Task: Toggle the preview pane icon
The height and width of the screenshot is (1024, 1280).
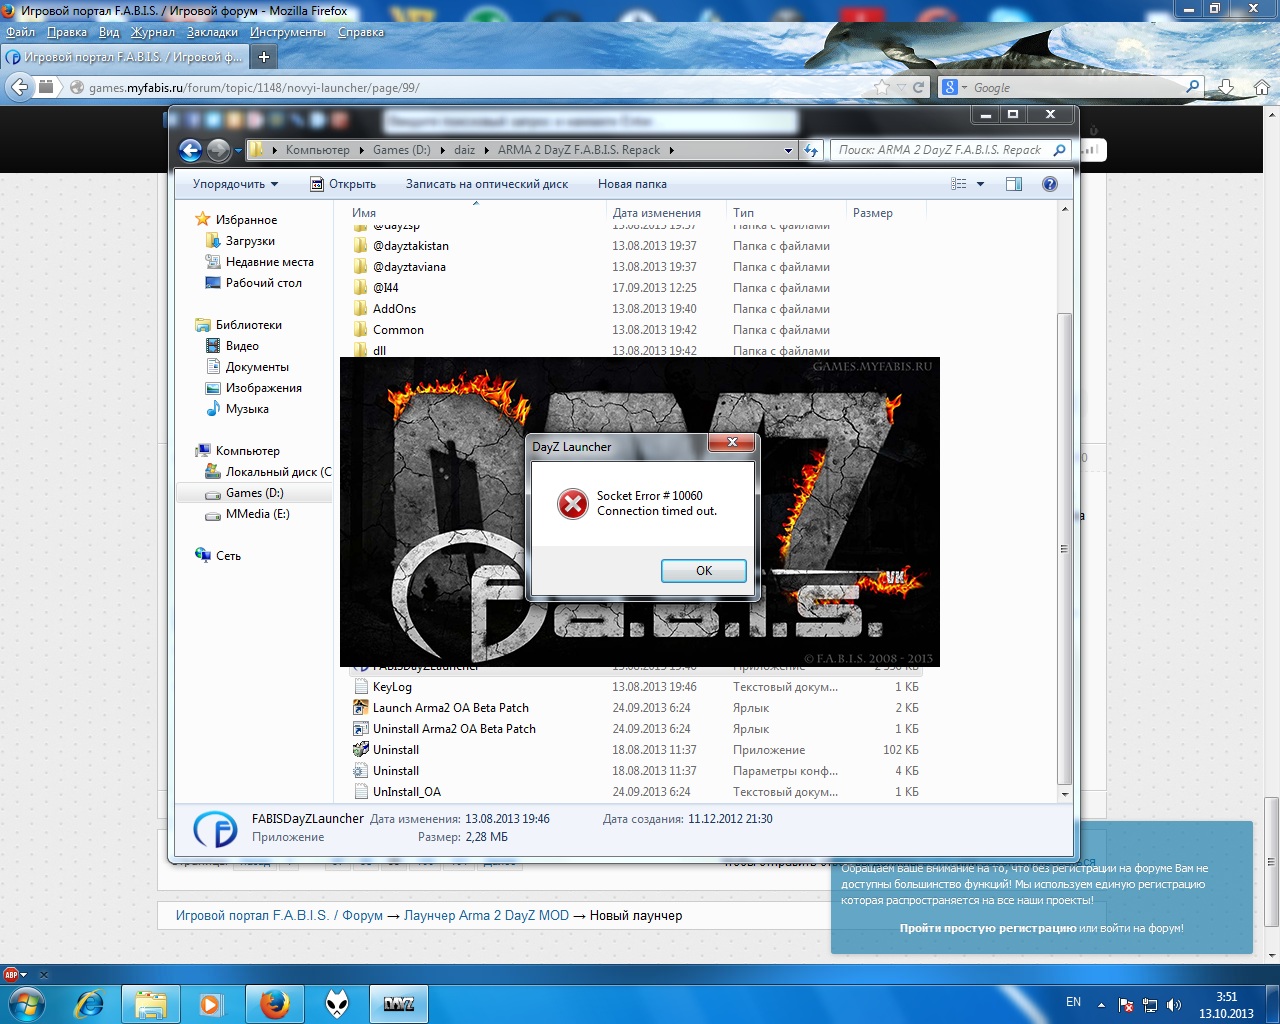Action: point(1014,184)
